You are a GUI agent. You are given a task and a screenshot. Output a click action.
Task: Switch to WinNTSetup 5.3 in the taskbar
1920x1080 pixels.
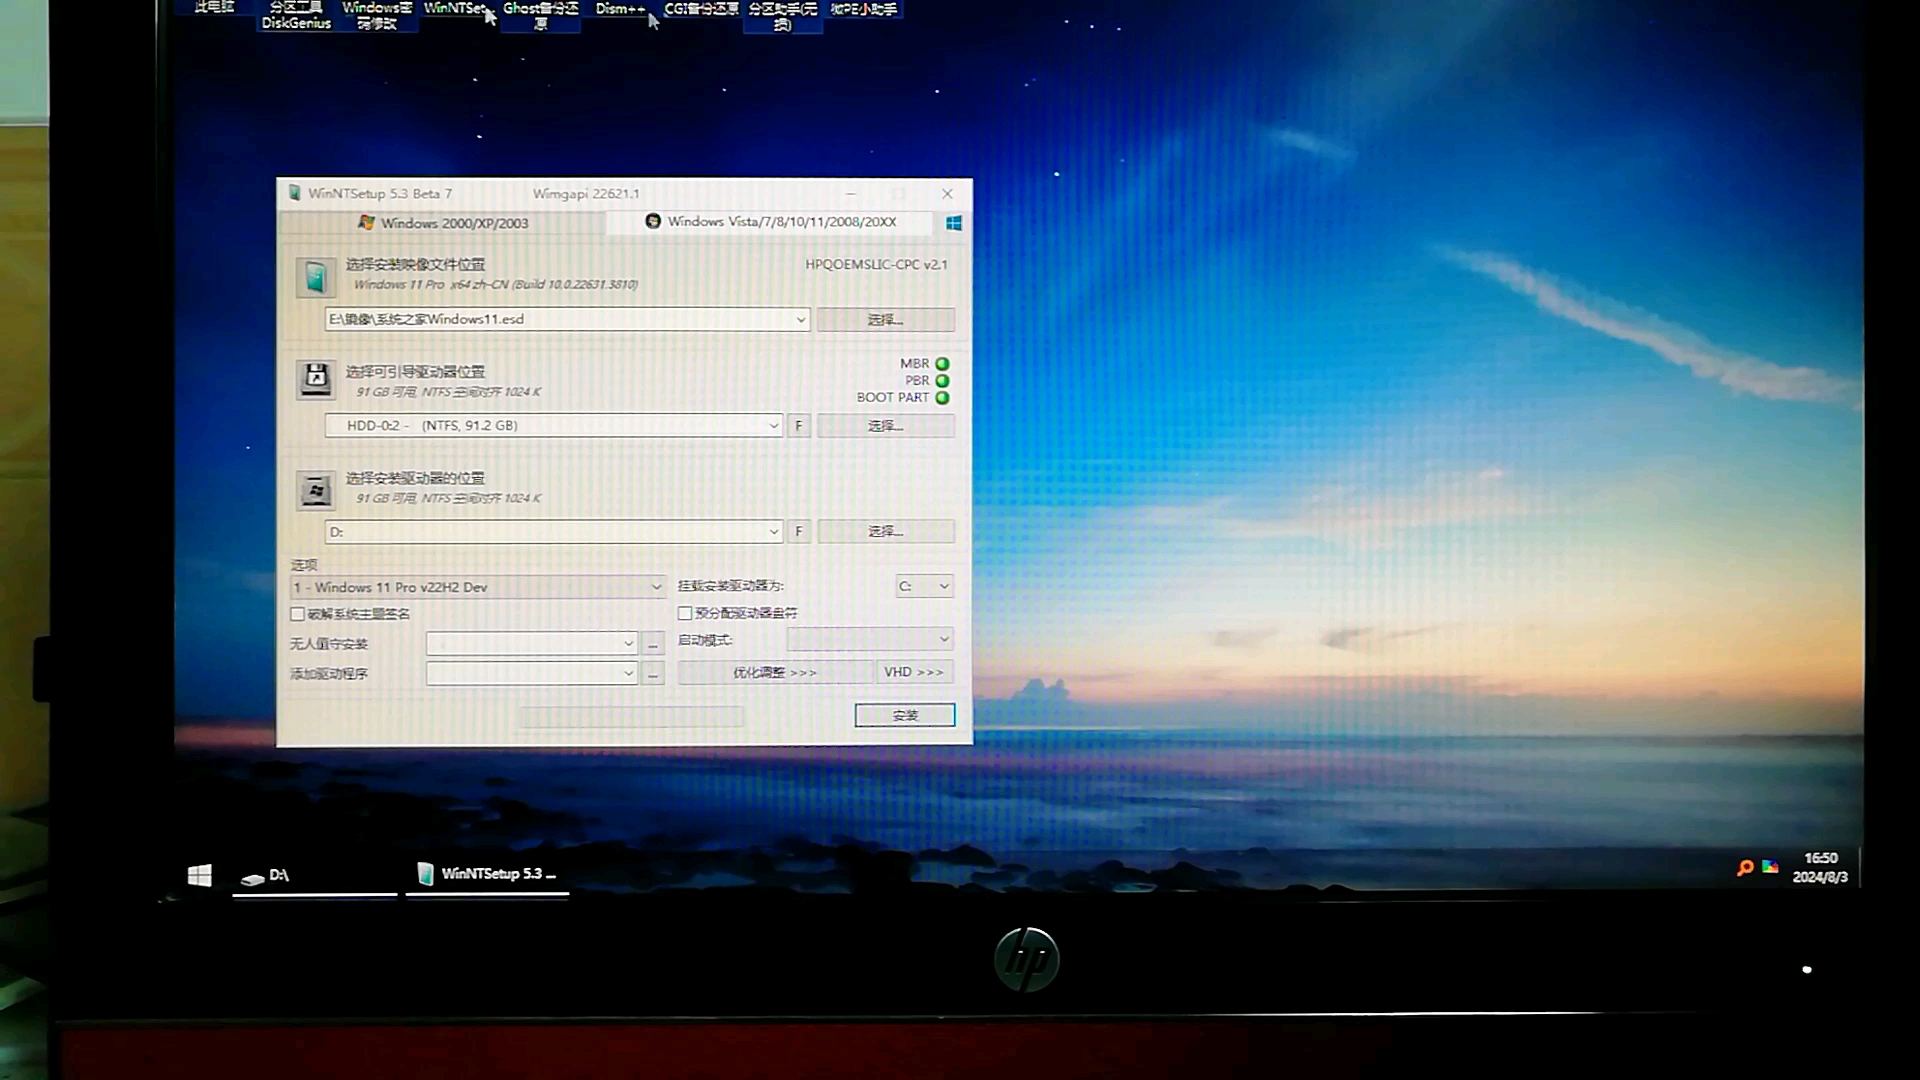(487, 874)
